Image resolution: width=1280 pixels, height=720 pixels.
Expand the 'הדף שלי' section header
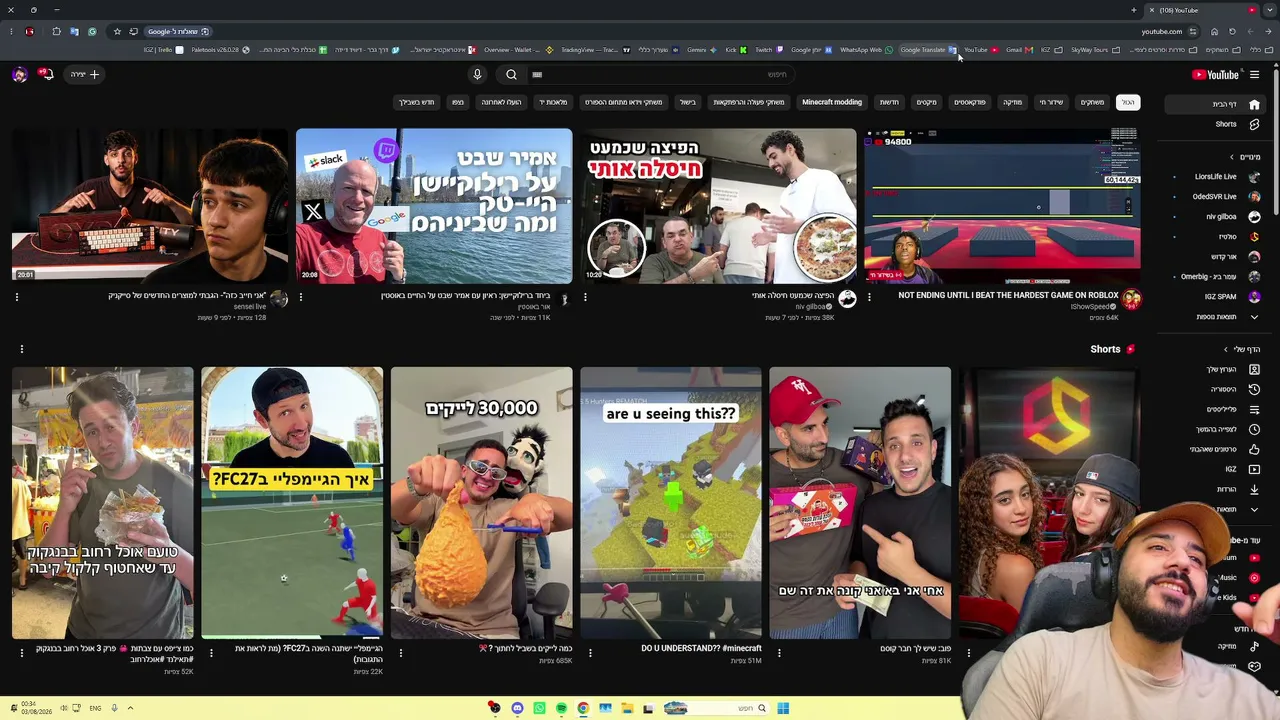[1242, 349]
